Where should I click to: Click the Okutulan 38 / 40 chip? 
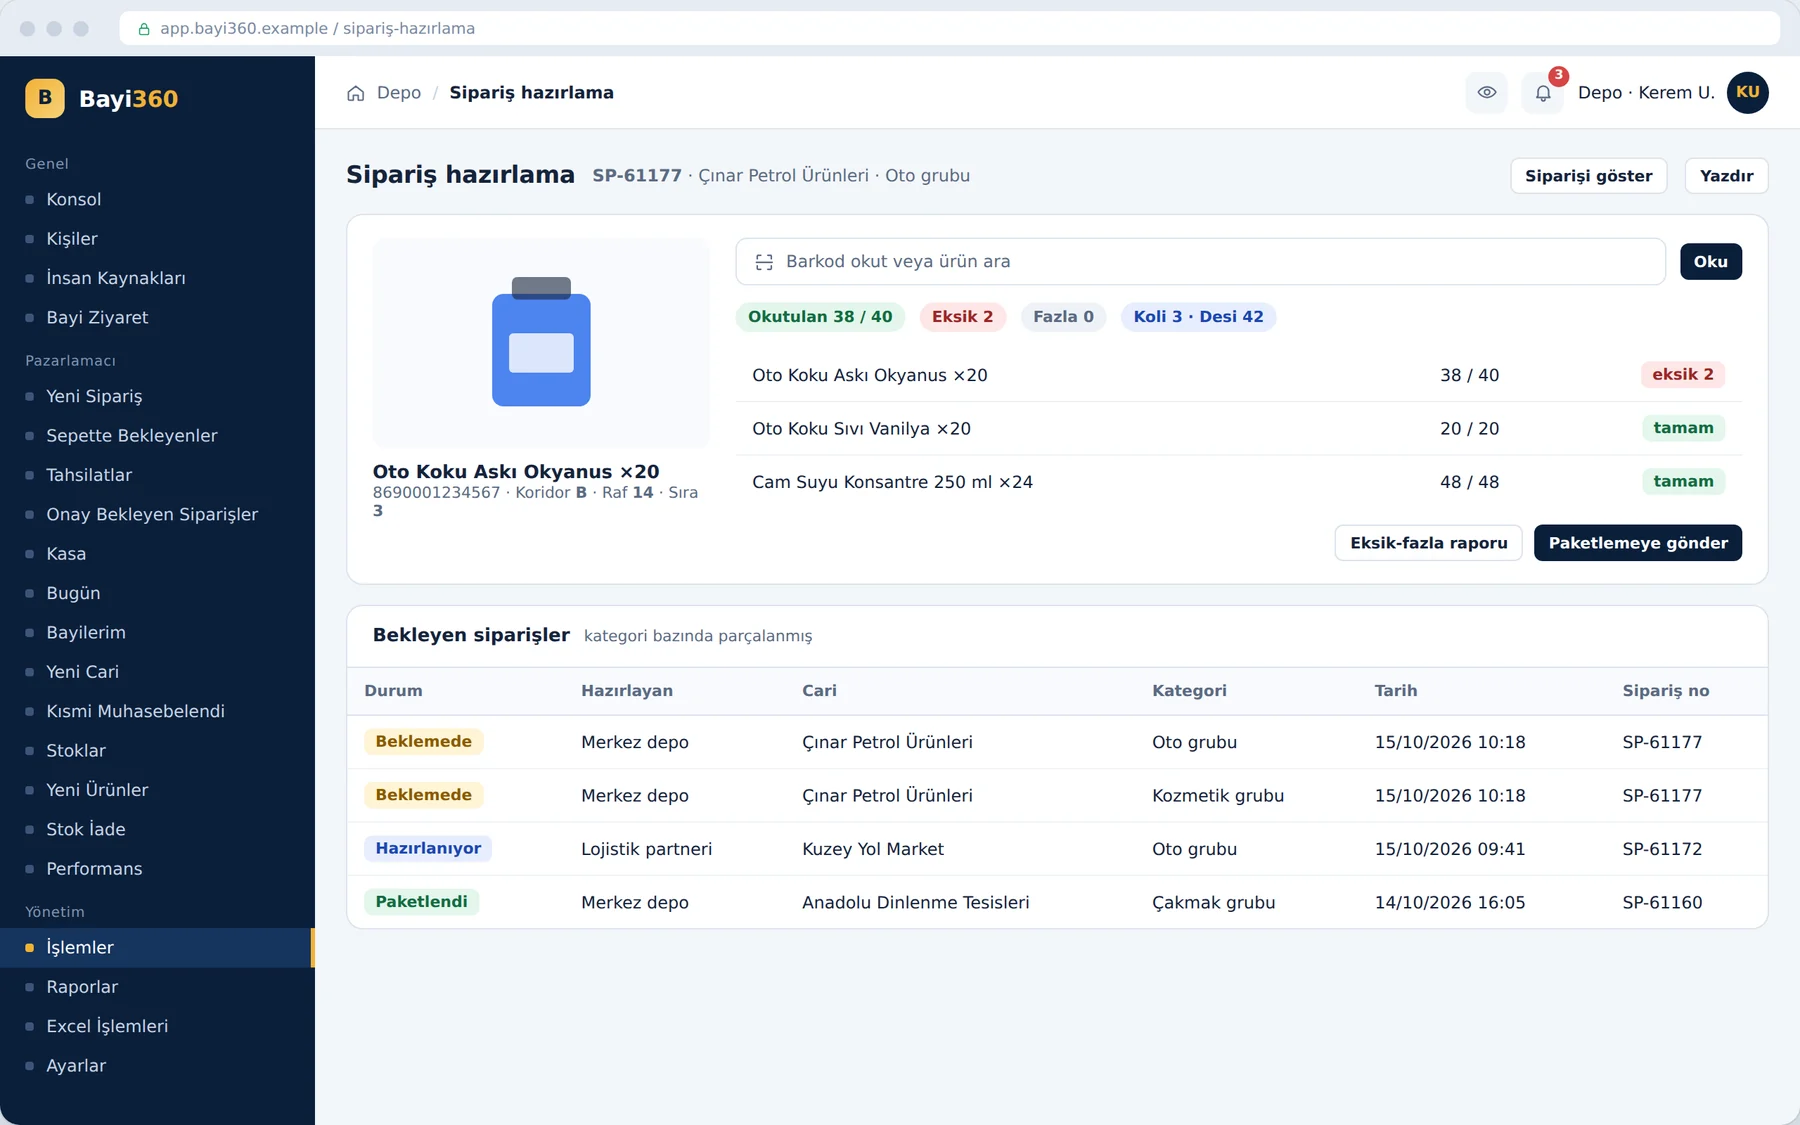[820, 317]
